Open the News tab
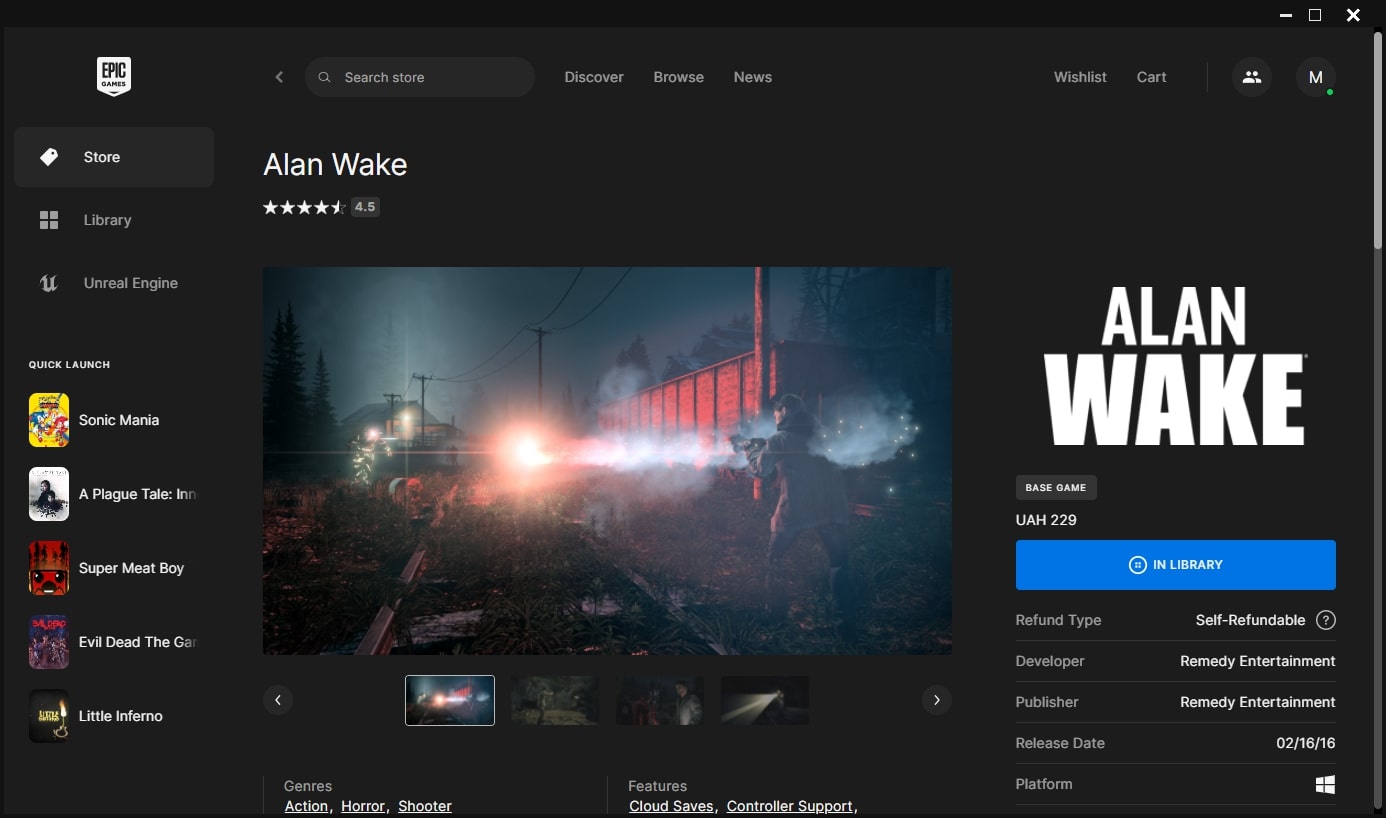This screenshot has width=1386, height=818. pos(753,77)
